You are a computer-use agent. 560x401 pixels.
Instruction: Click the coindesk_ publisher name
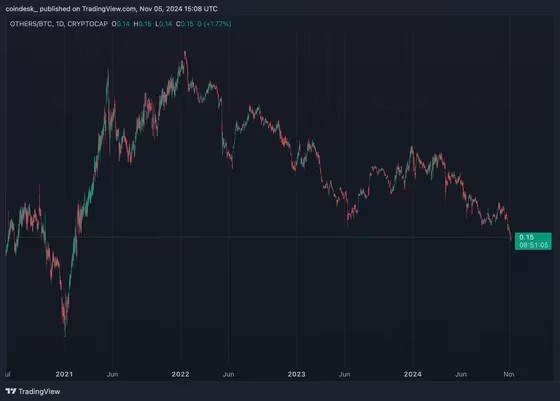(22, 9)
